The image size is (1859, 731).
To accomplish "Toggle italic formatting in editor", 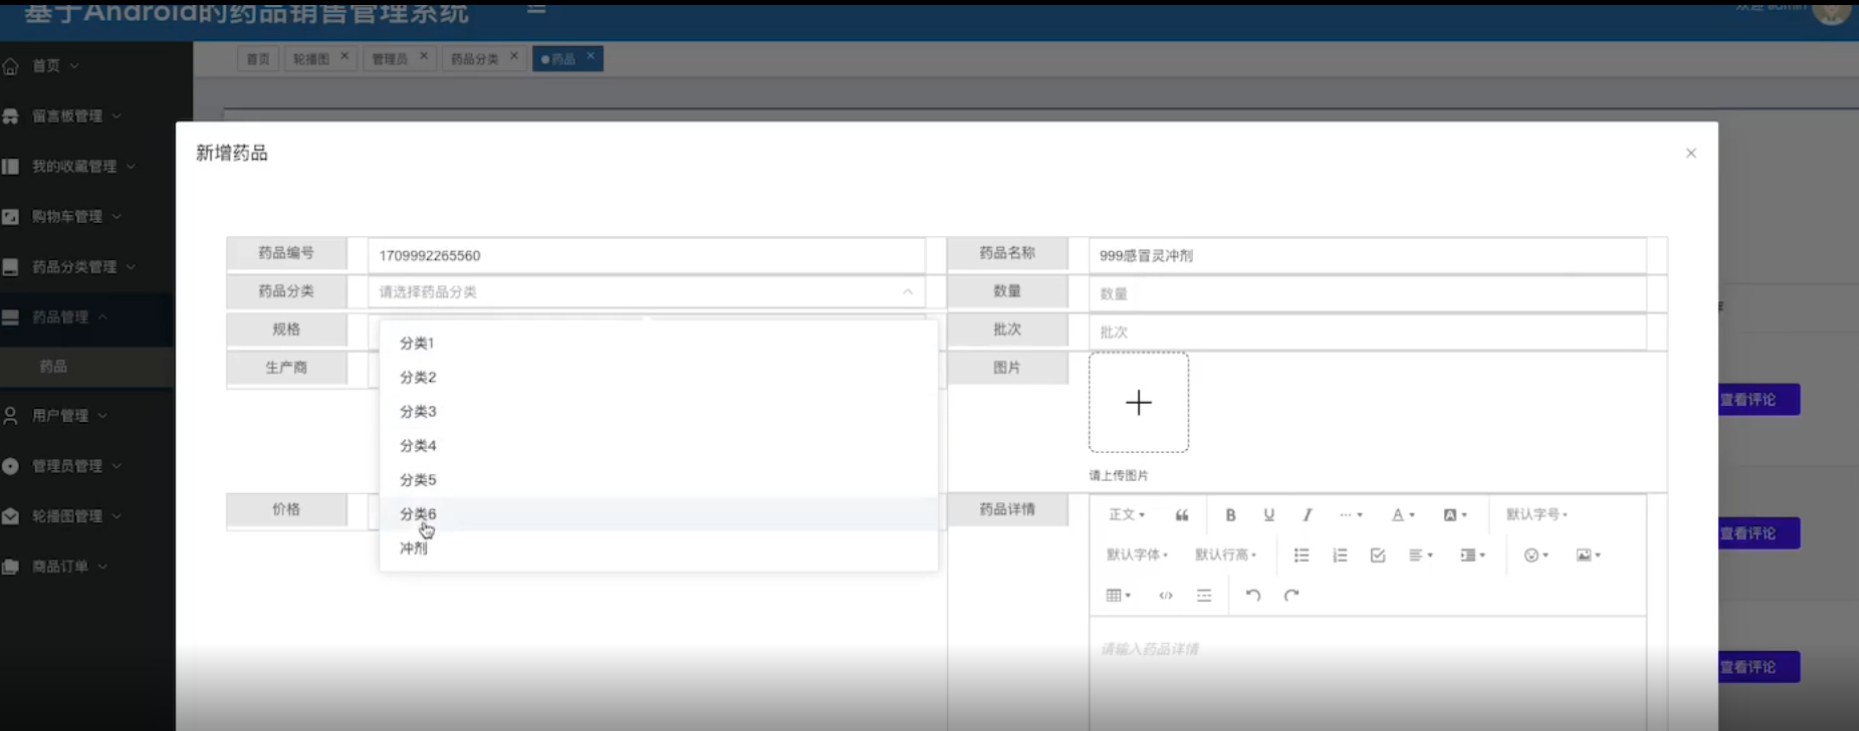I will (1307, 514).
